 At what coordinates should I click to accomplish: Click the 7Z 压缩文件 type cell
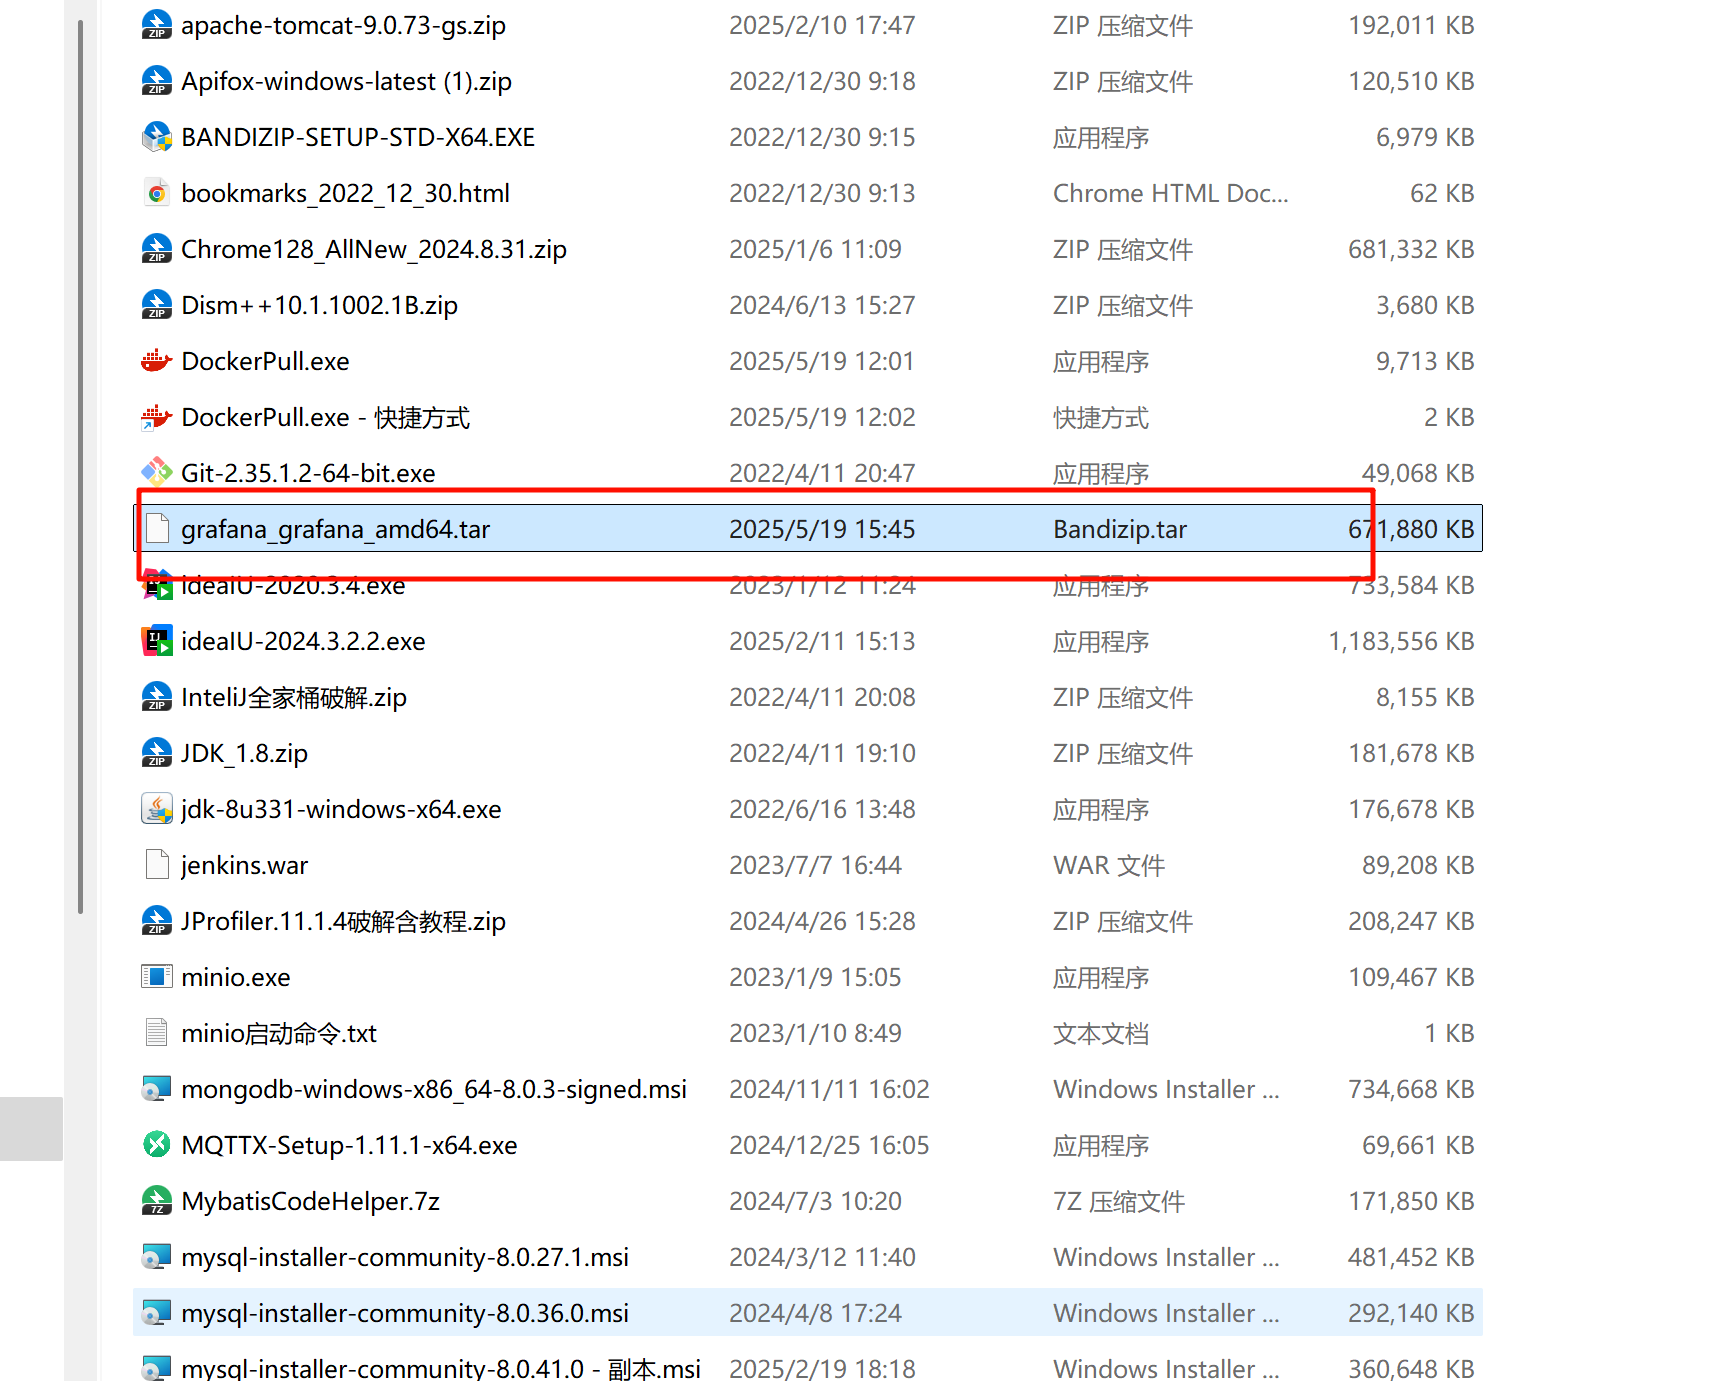(1119, 1201)
